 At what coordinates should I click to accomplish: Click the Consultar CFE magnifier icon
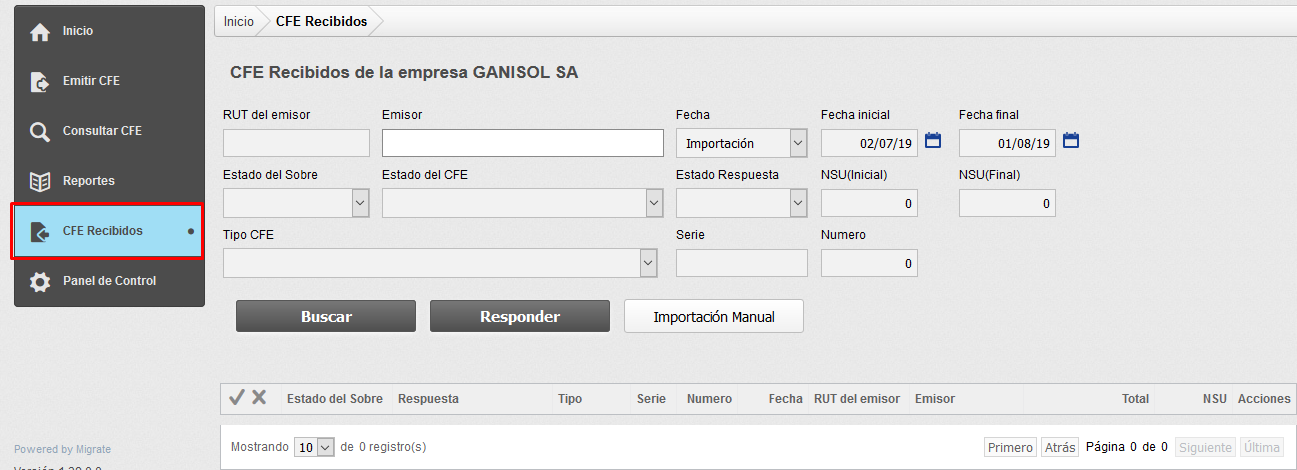click(40, 131)
